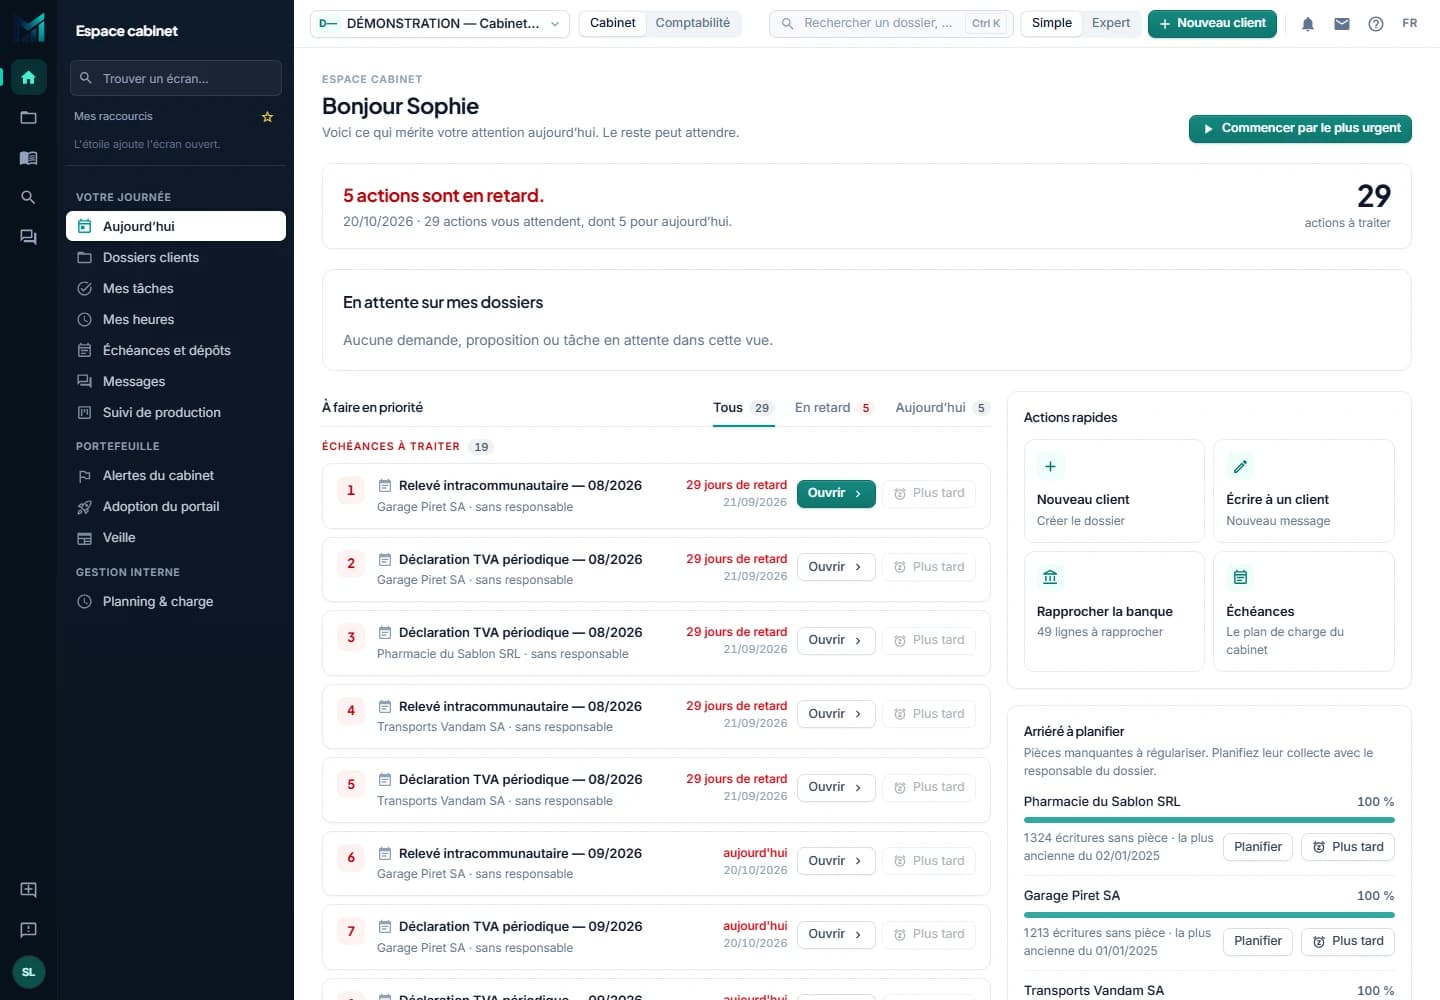Open Planning & charge
Screen dimensions: 1440x1000
point(176,601)
